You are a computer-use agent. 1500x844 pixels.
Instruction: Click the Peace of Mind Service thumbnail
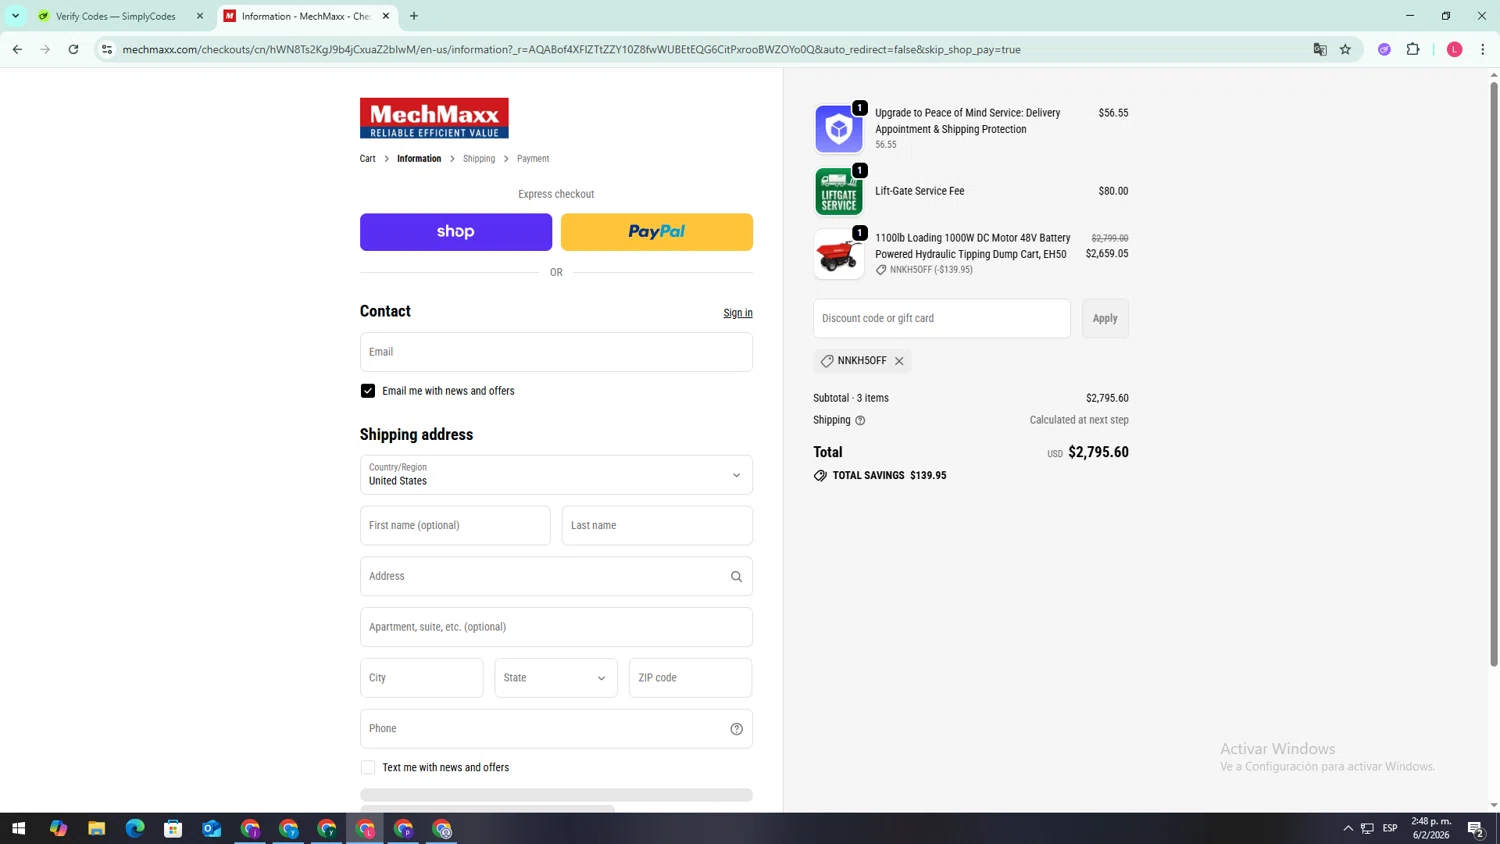coord(839,129)
